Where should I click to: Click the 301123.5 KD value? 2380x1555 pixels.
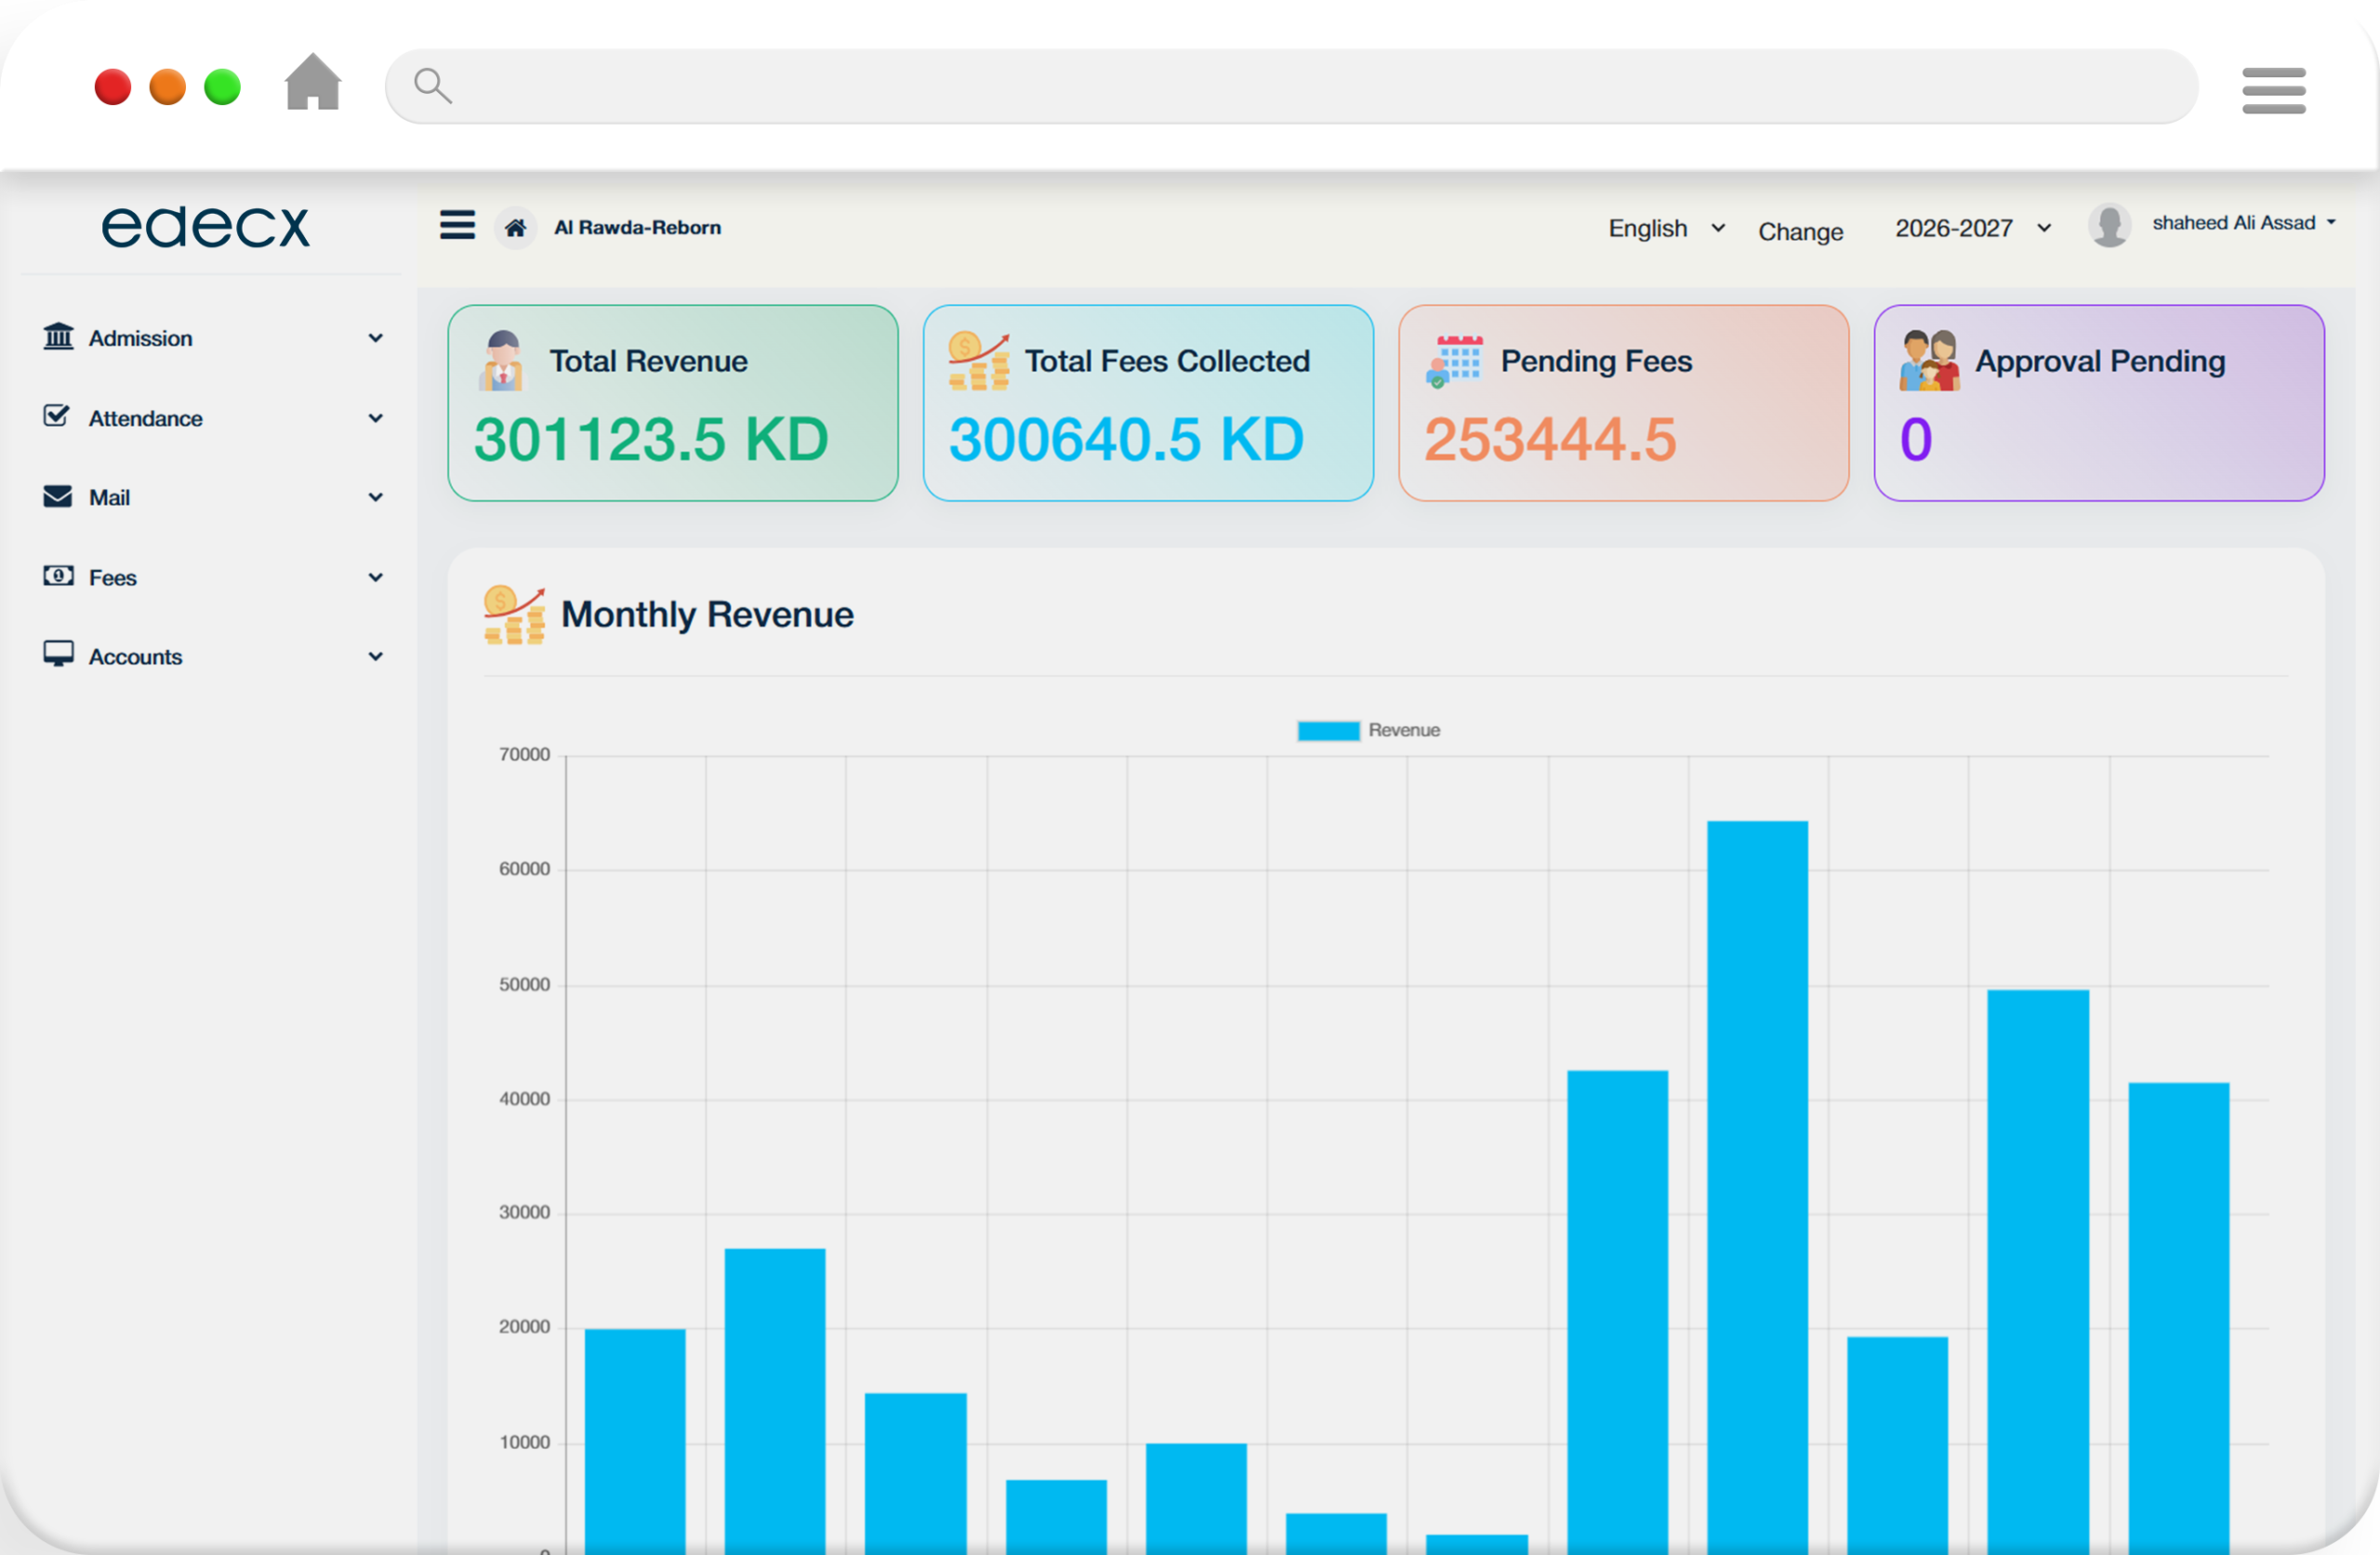(651, 439)
